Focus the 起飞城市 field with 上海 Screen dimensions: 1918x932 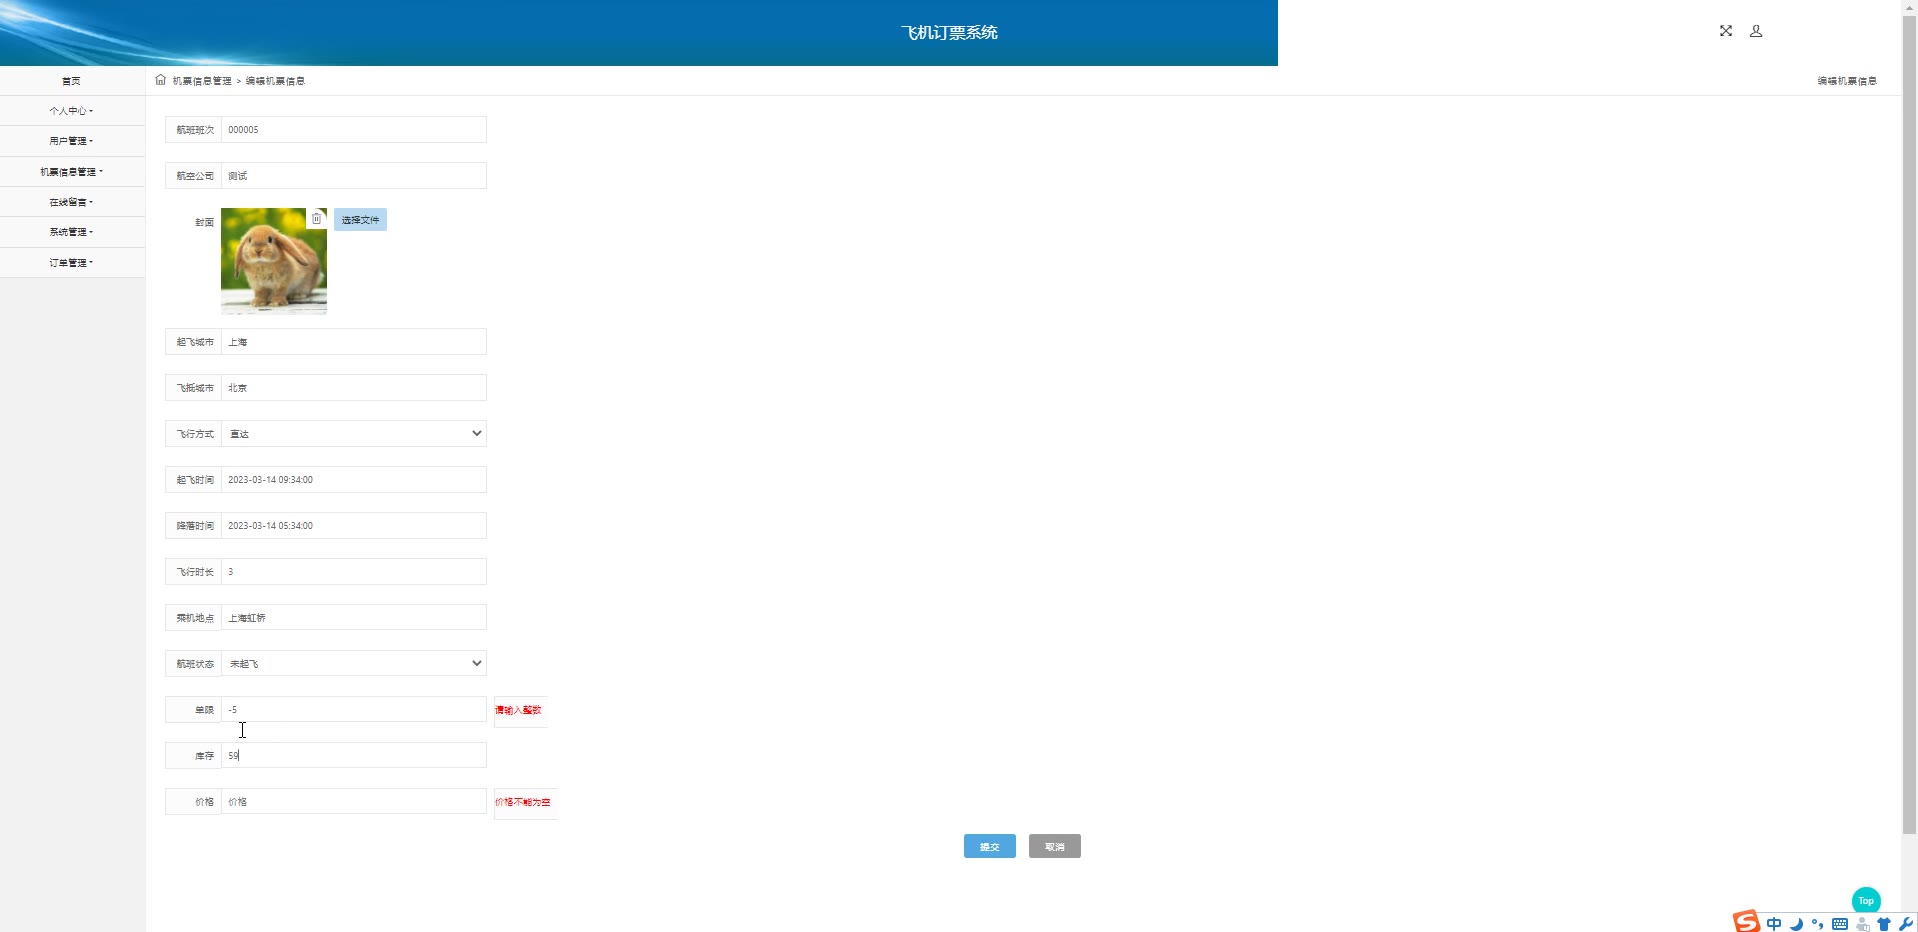pyautogui.click(x=354, y=342)
